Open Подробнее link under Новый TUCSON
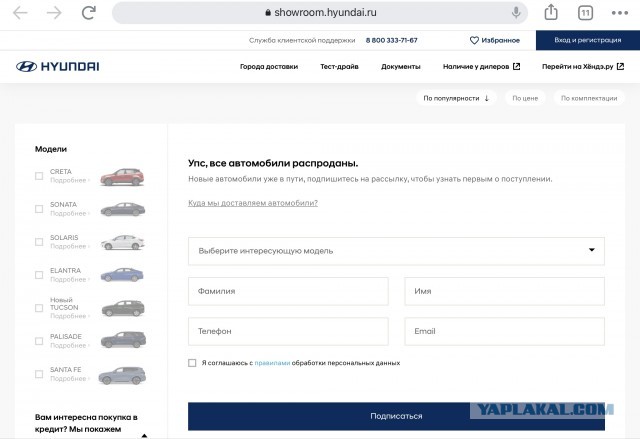 tap(69, 316)
